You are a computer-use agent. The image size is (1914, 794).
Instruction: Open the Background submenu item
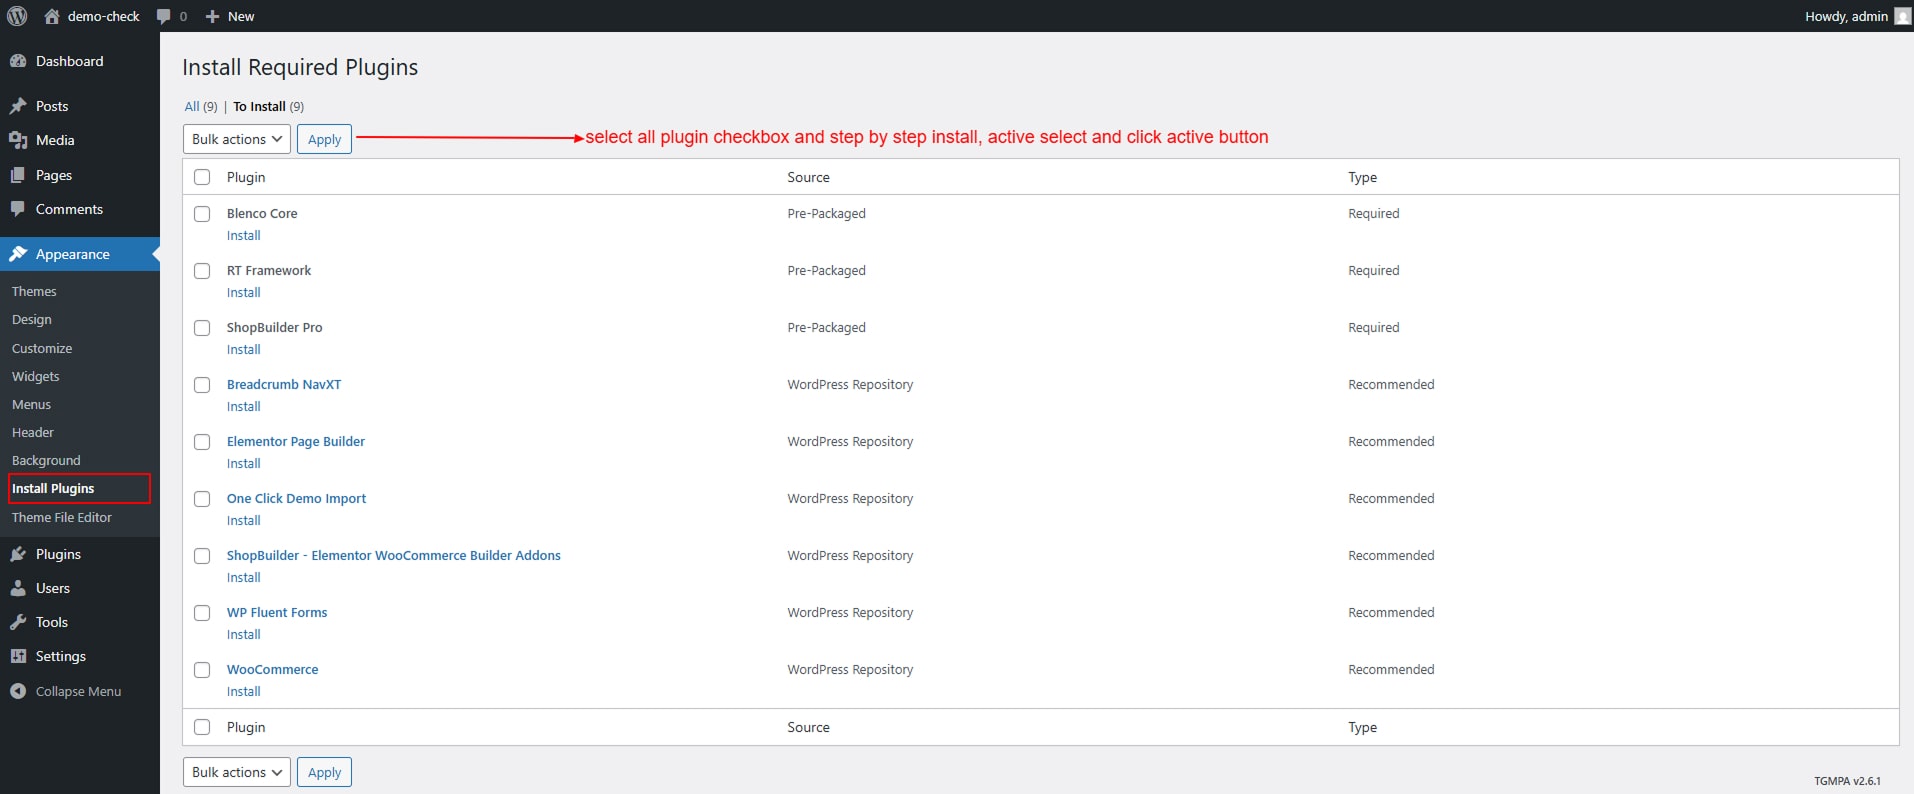point(46,460)
